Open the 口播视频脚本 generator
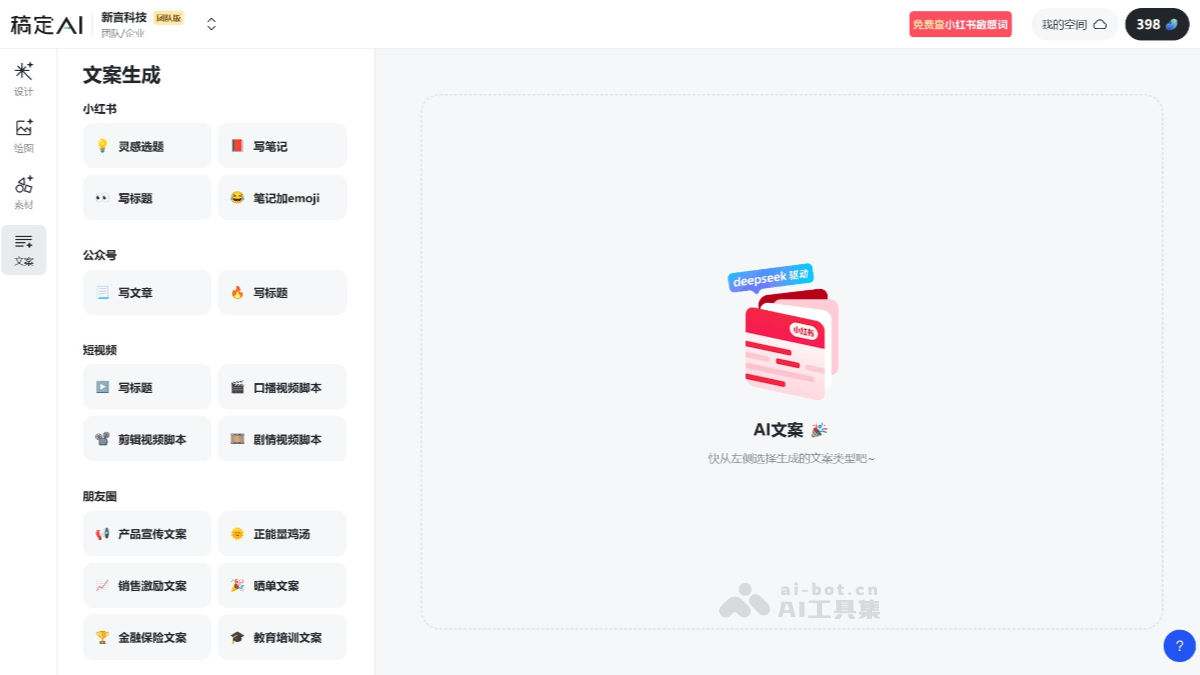 pyautogui.click(x=282, y=387)
